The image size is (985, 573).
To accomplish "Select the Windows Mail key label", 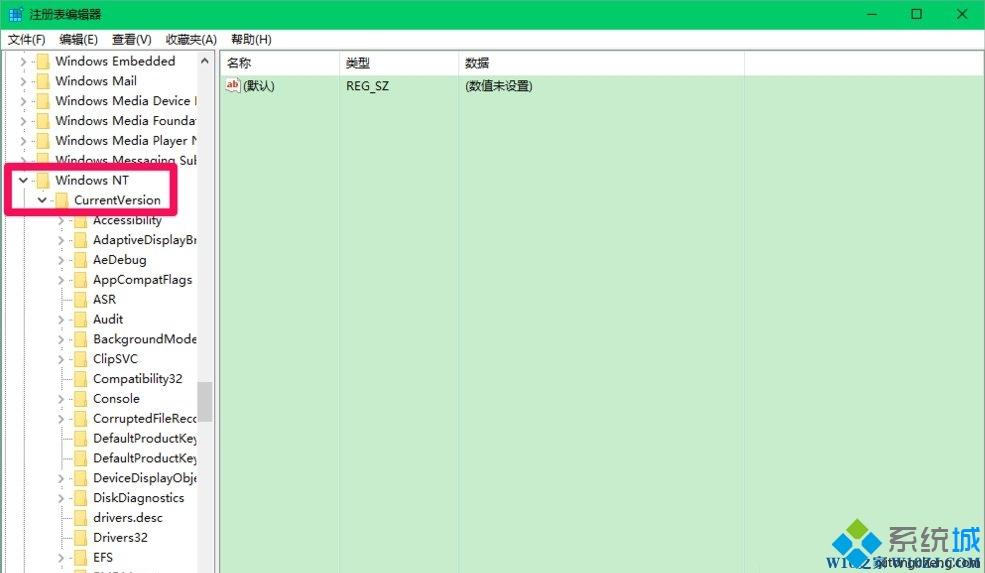I will coord(96,81).
